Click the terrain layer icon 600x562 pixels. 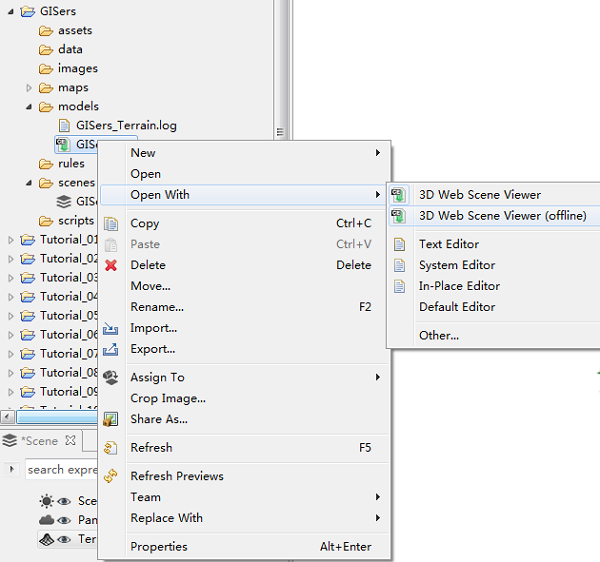(x=47, y=539)
